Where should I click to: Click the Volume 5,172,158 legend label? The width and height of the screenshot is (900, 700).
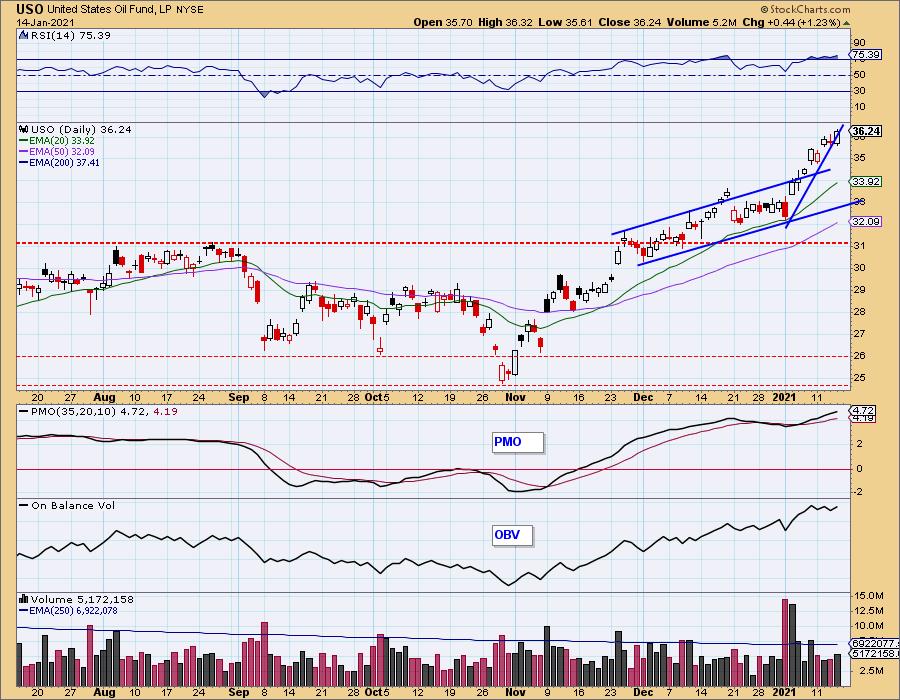click(82, 600)
